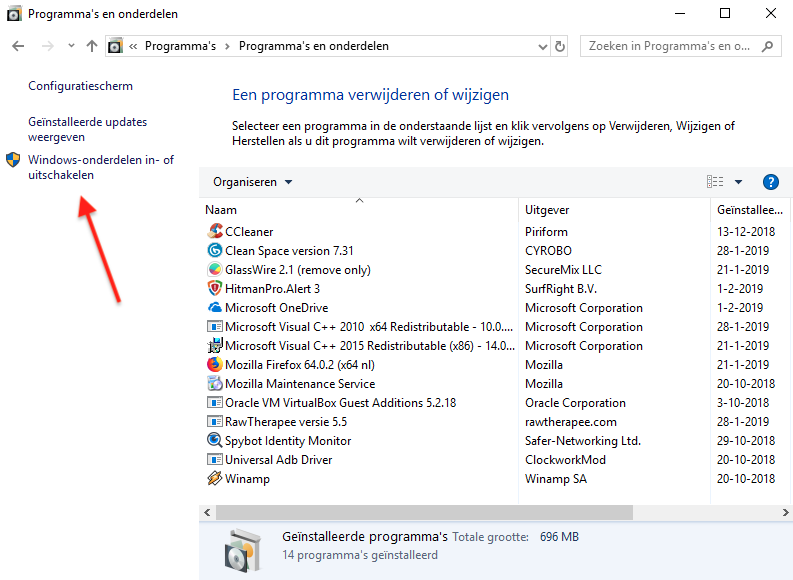Screen dimensions: 793x580
Task: Select the HitmanPro.Alert 3 icon
Action: pyautogui.click(x=214, y=289)
